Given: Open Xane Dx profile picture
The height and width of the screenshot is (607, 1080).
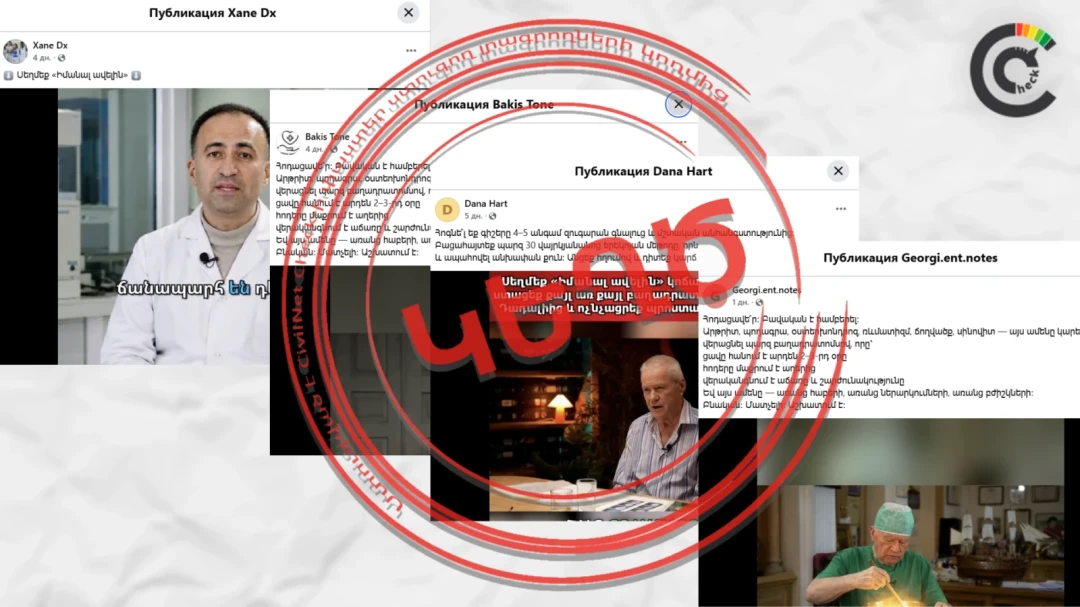Looking at the screenshot, I should pyautogui.click(x=14, y=51).
